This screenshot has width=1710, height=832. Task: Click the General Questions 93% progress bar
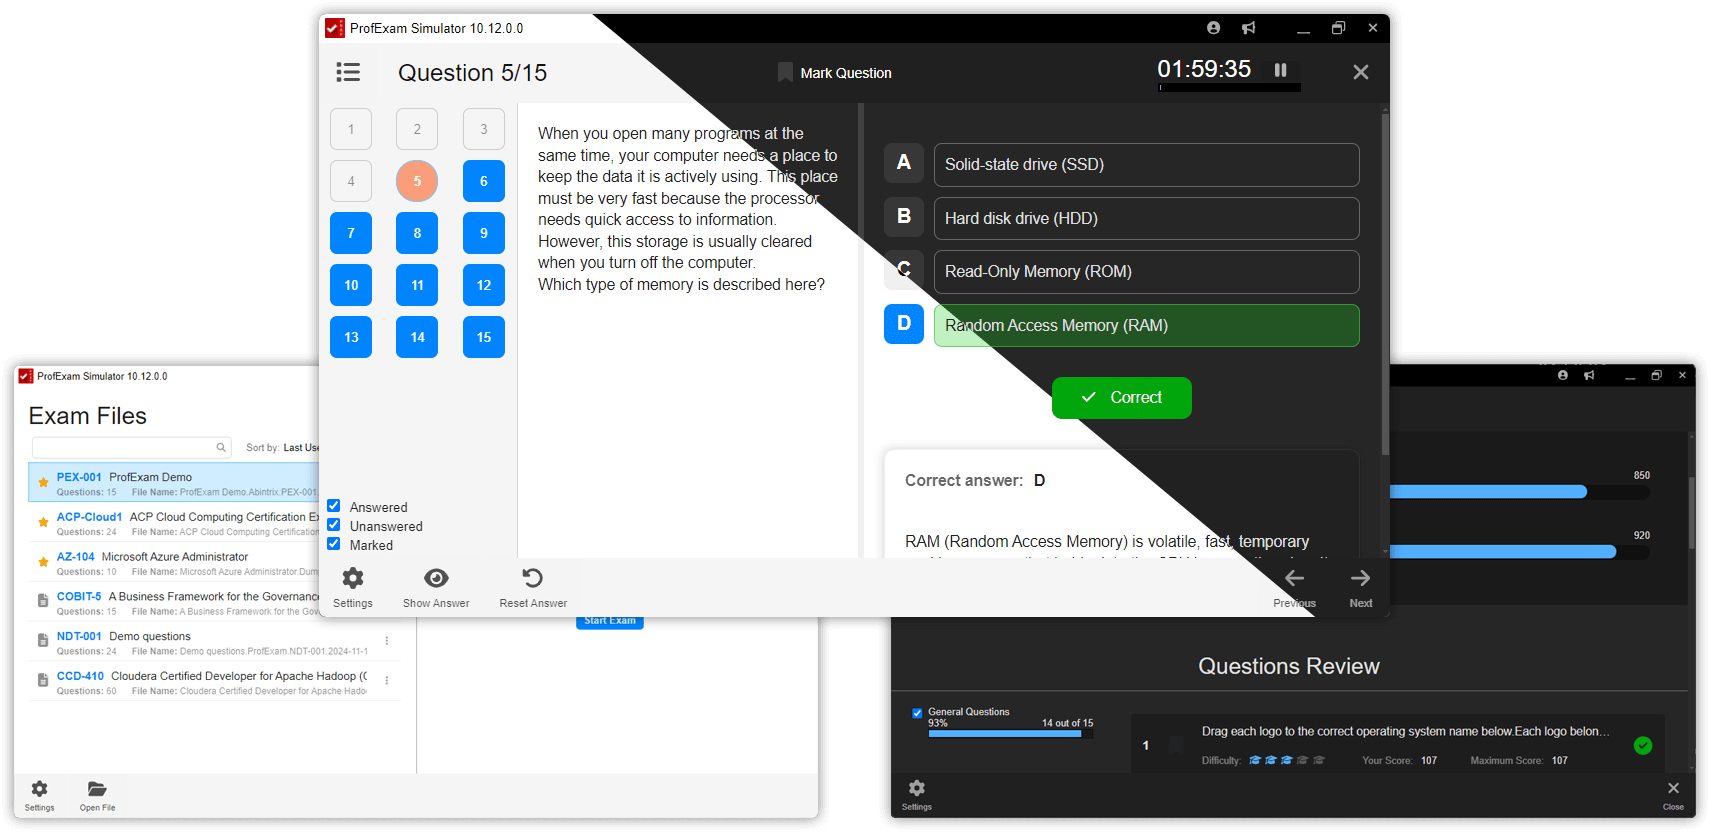click(1011, 734)
